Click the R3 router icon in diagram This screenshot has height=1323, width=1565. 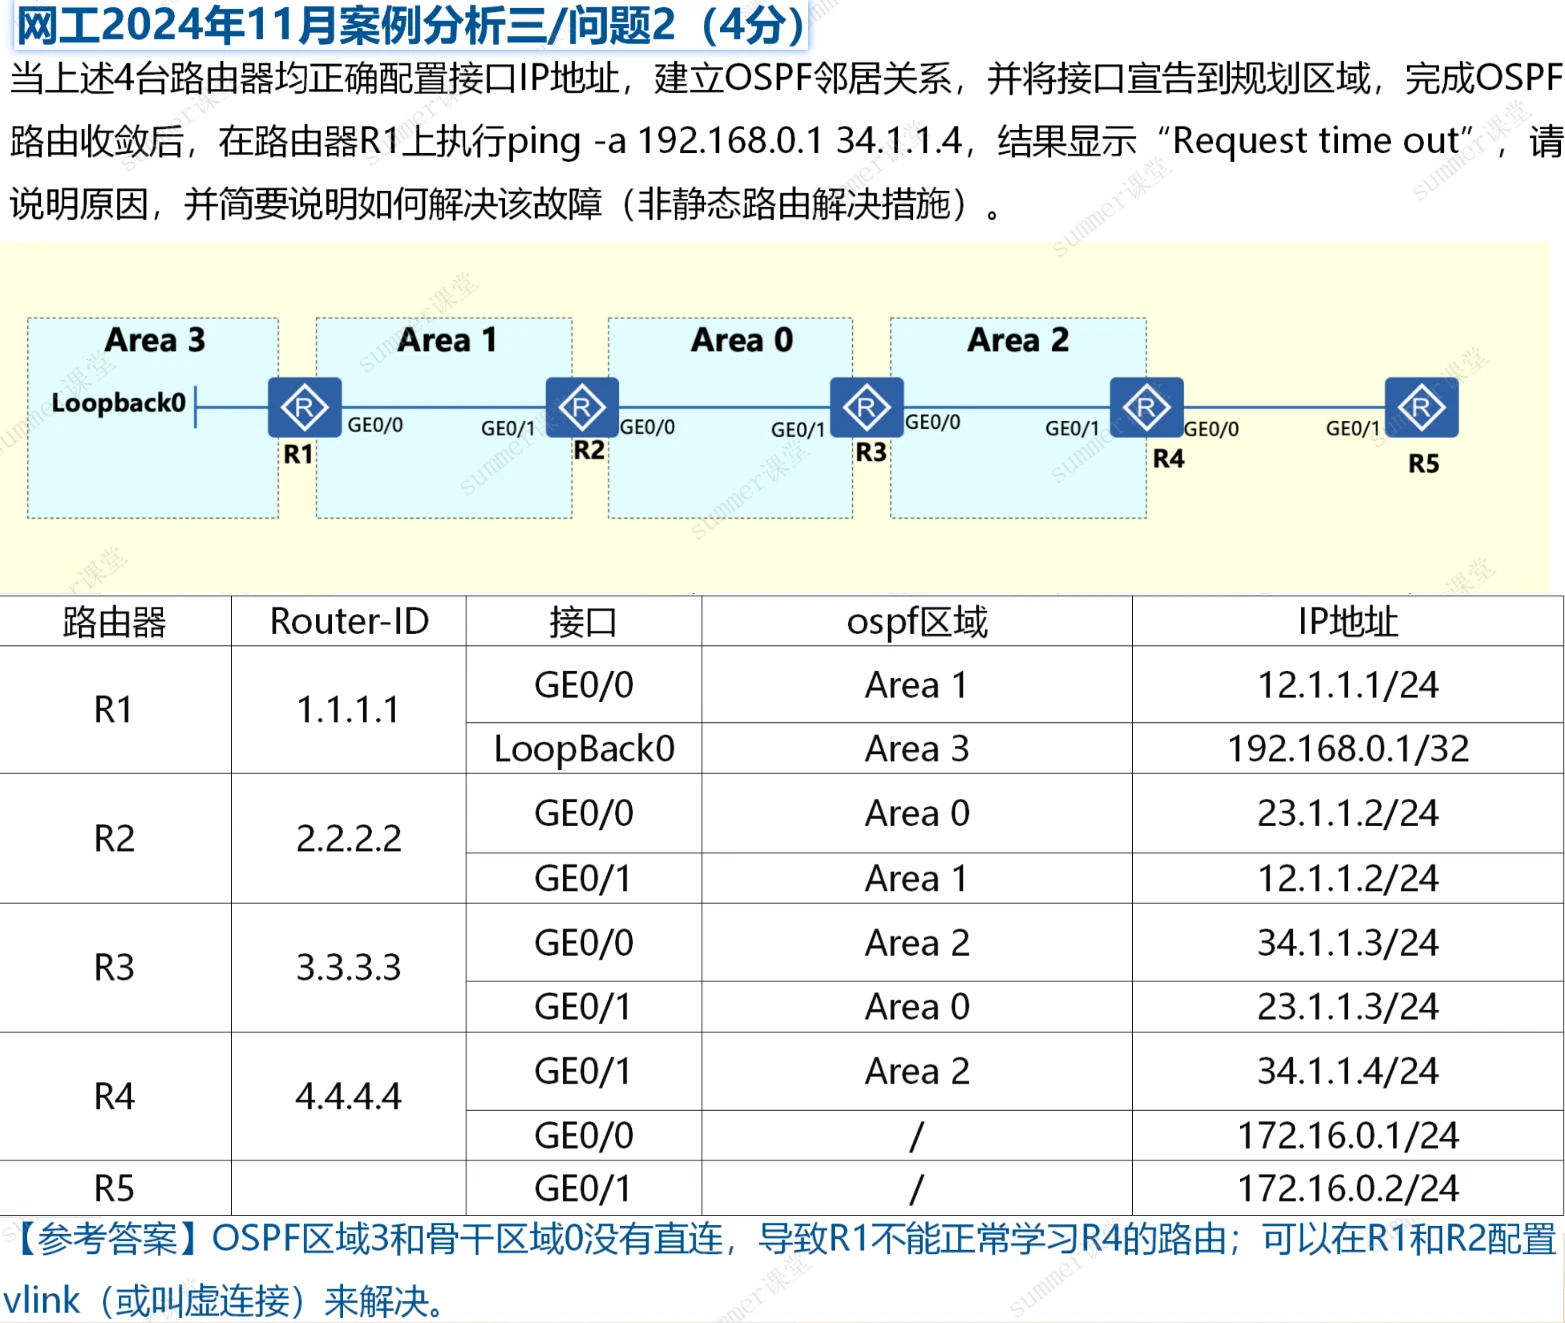pos(866,407)
